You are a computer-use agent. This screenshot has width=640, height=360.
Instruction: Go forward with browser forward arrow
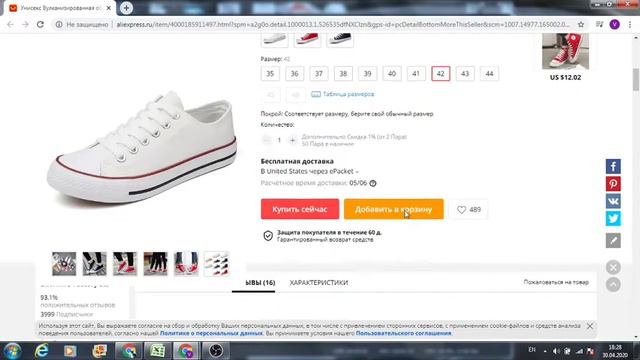[x=25, y=24]
